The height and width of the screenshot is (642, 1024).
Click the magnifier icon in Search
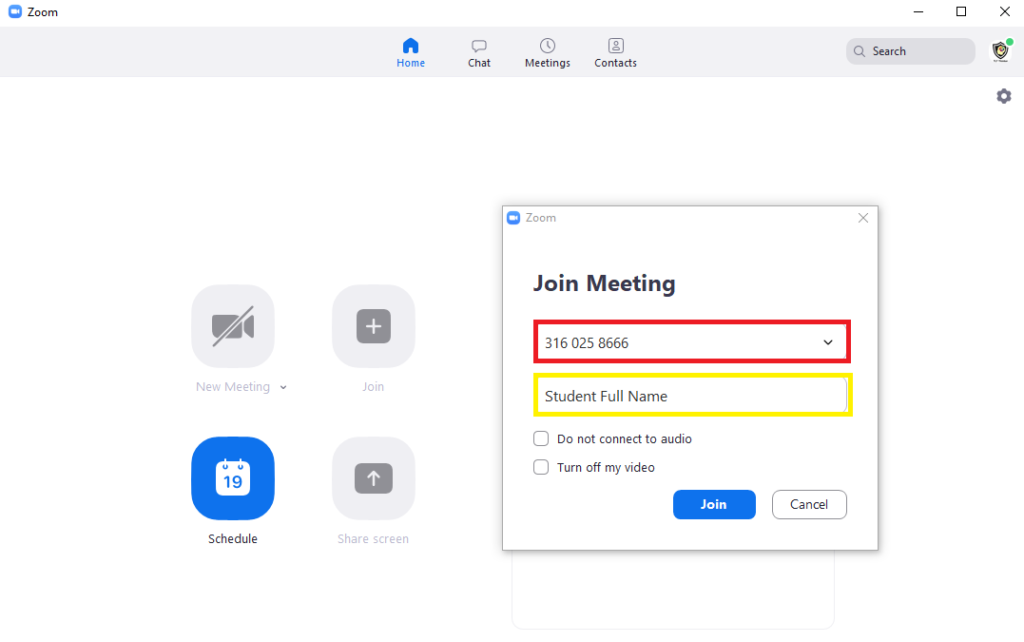pos(860,51)
